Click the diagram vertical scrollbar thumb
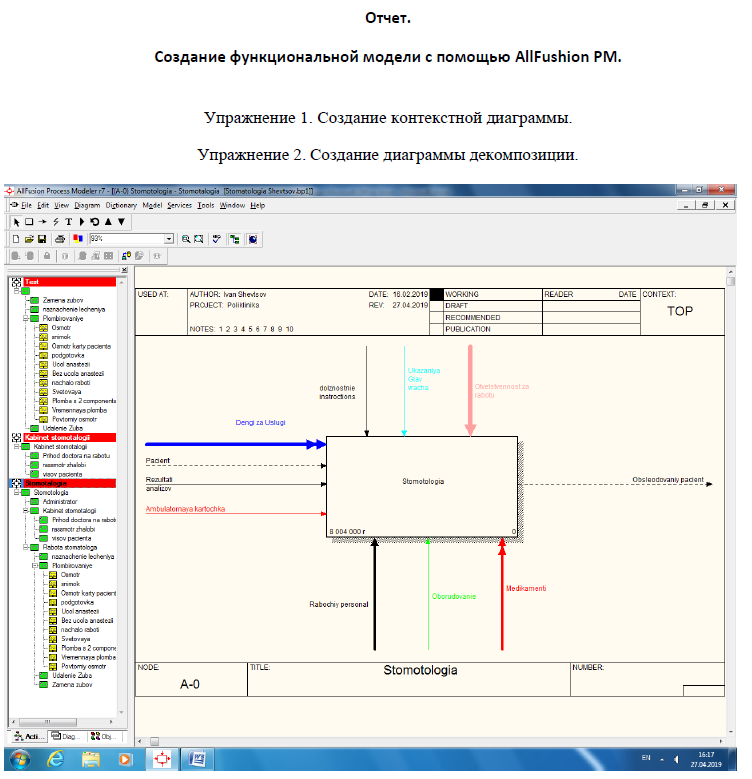This screenshot has width=752, height=779. [x=730, y=282]
